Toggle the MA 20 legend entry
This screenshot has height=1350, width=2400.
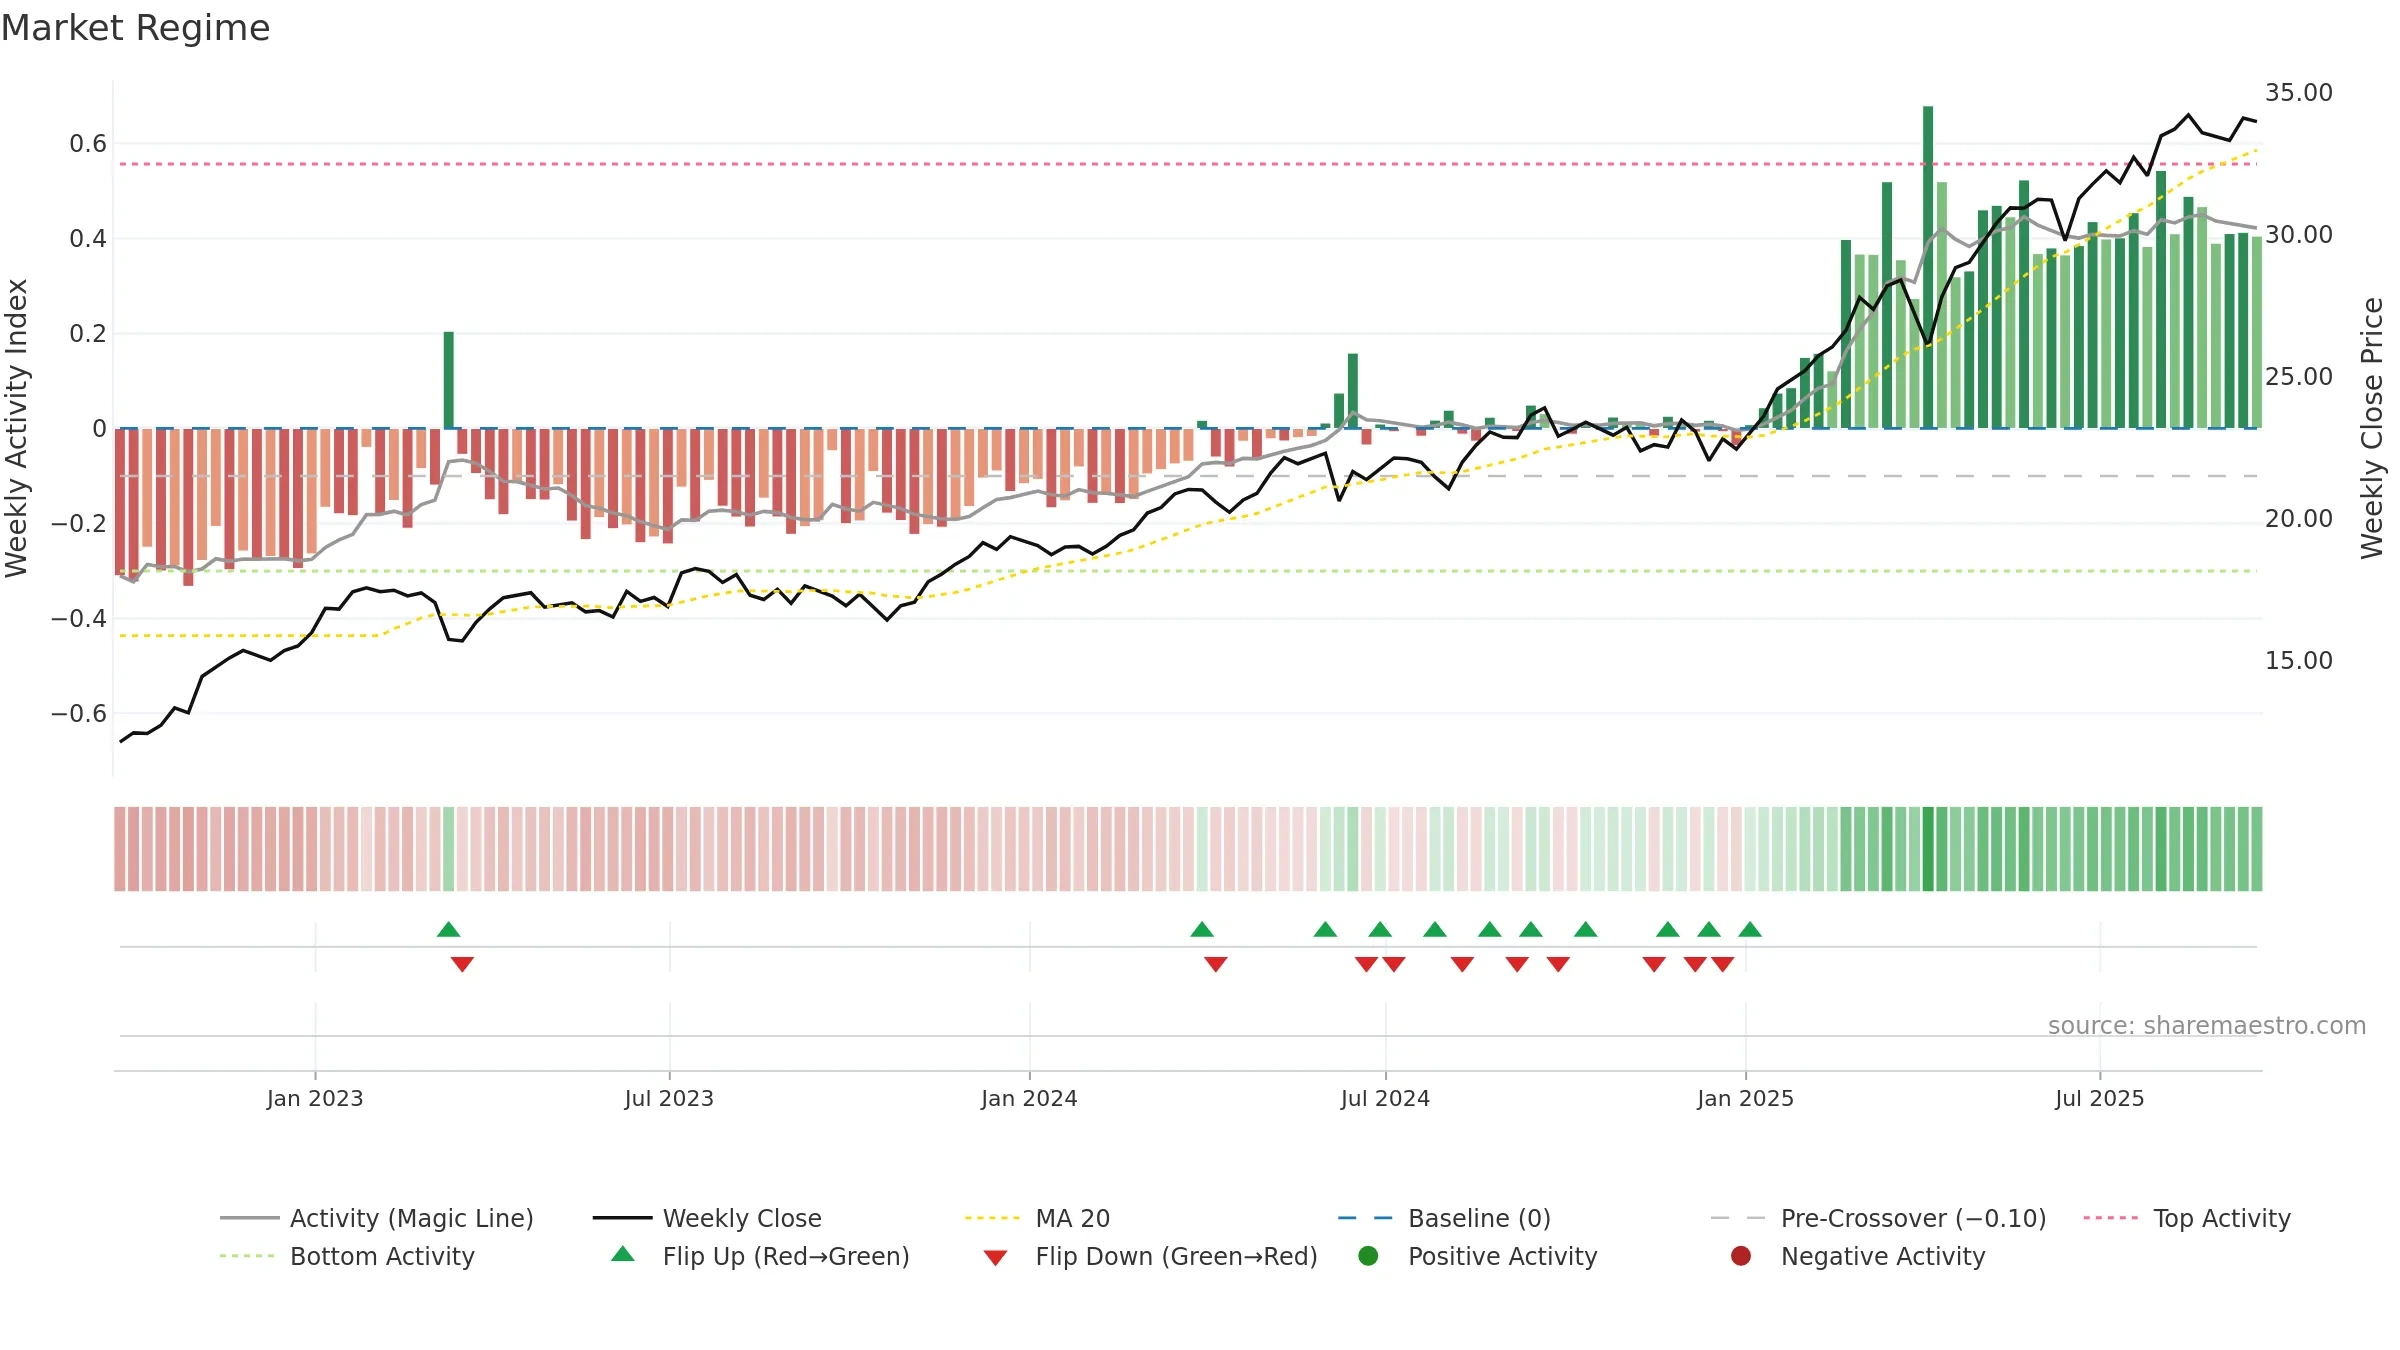pos(1037,1218)
